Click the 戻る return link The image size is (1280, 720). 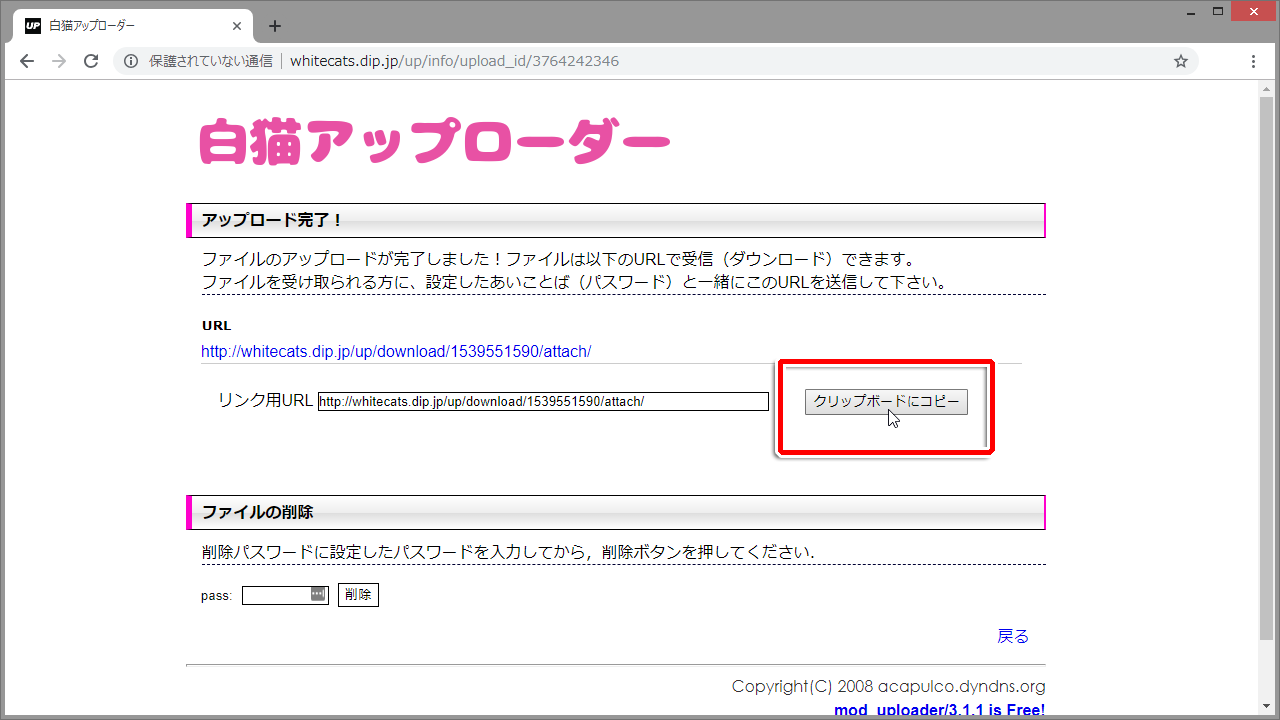pos(1012,635)
